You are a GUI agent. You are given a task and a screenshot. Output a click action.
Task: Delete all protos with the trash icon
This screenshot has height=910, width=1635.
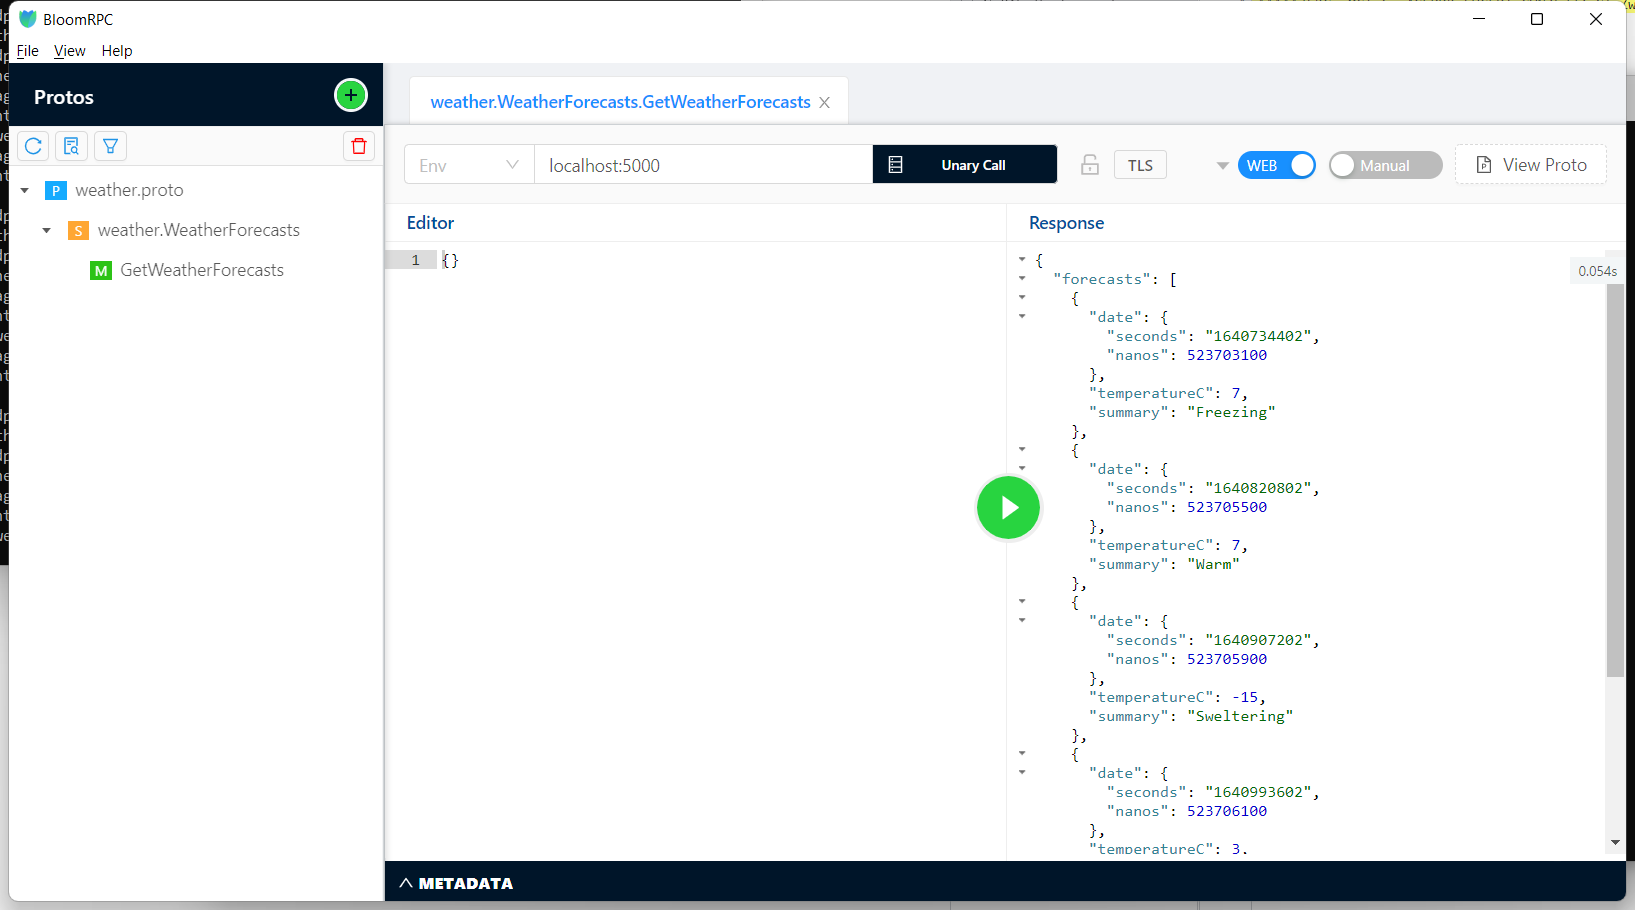coord(359,146)
